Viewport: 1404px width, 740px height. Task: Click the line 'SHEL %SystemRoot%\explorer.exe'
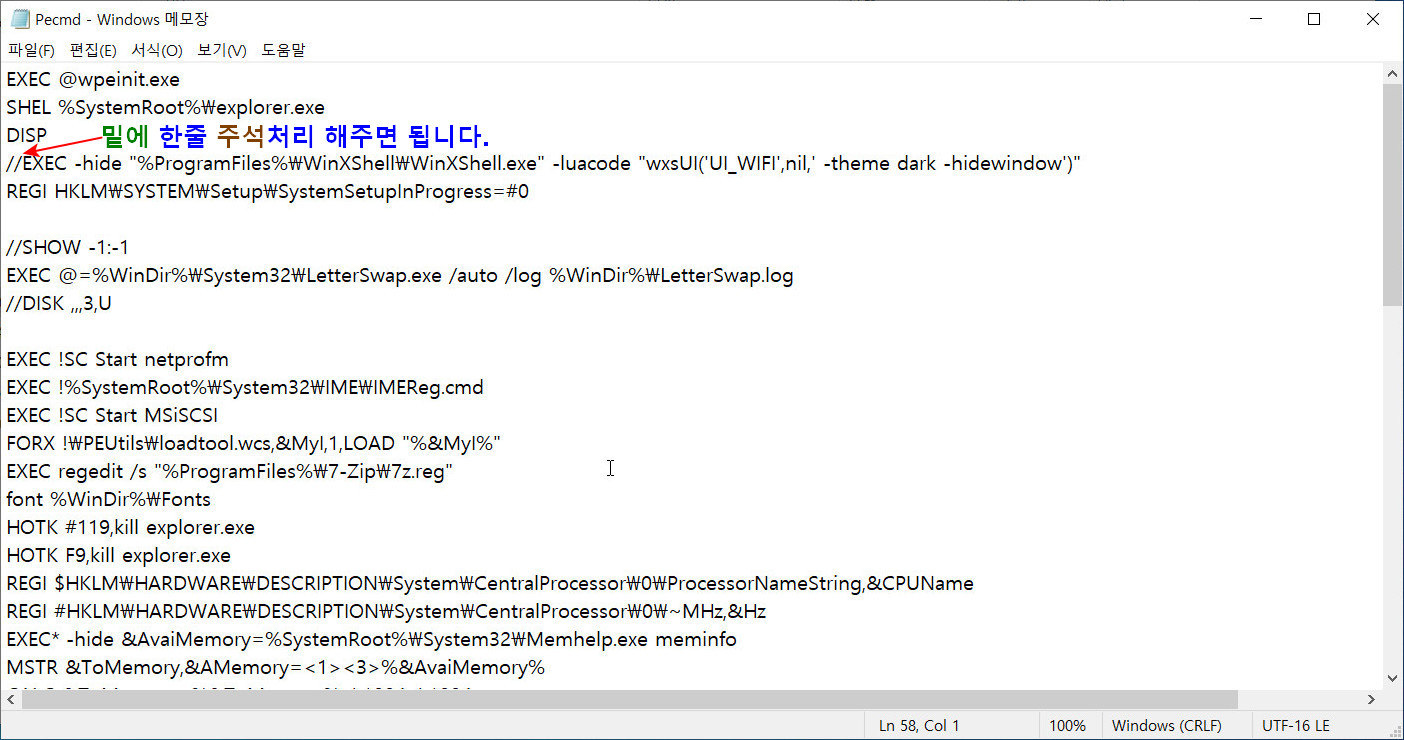pyautogui.click(x=165, y=107)
